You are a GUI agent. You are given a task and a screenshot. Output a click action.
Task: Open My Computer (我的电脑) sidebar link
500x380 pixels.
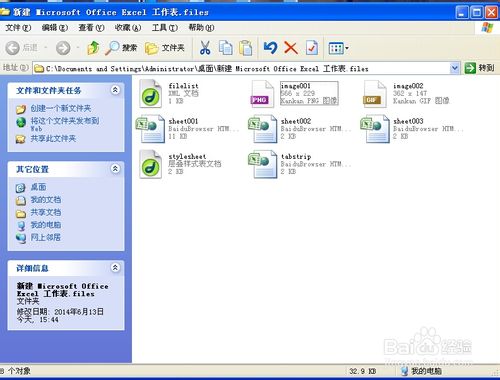click(46, 225)
